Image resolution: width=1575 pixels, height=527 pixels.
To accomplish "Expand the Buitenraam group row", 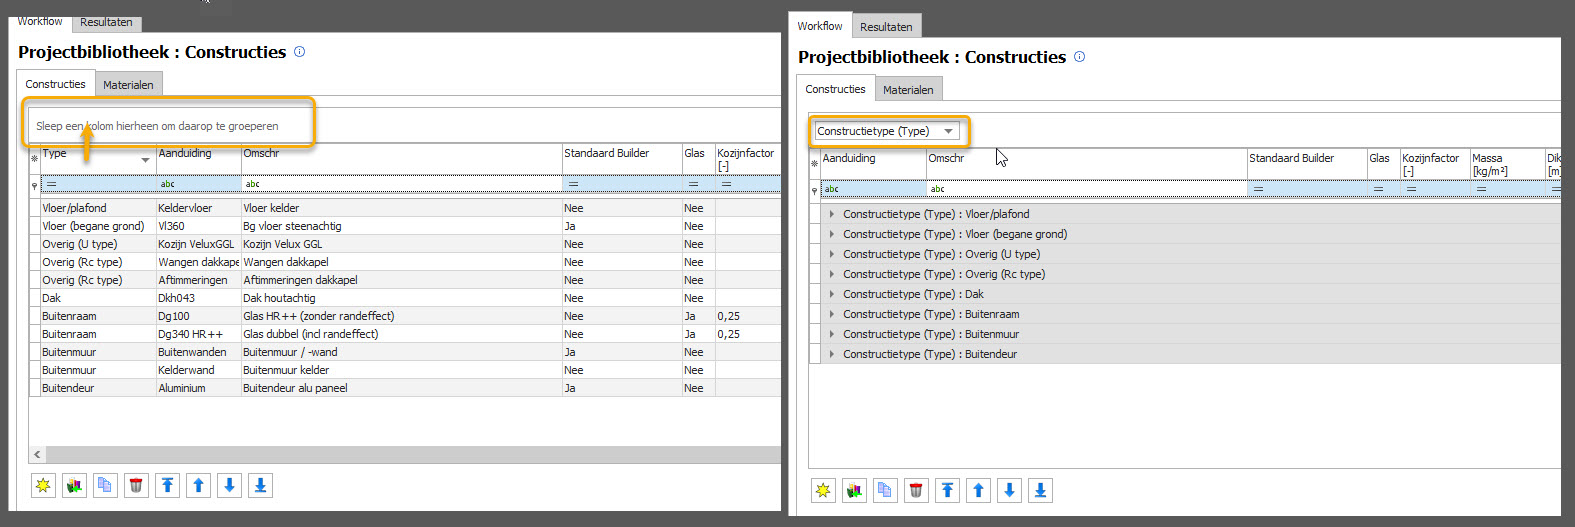I will [x=832, y=314].
